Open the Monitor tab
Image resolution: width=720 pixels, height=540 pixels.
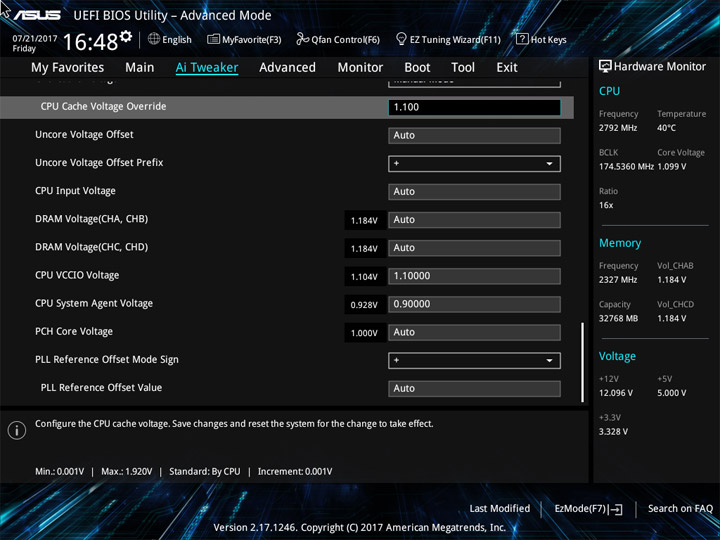point(360,68)
